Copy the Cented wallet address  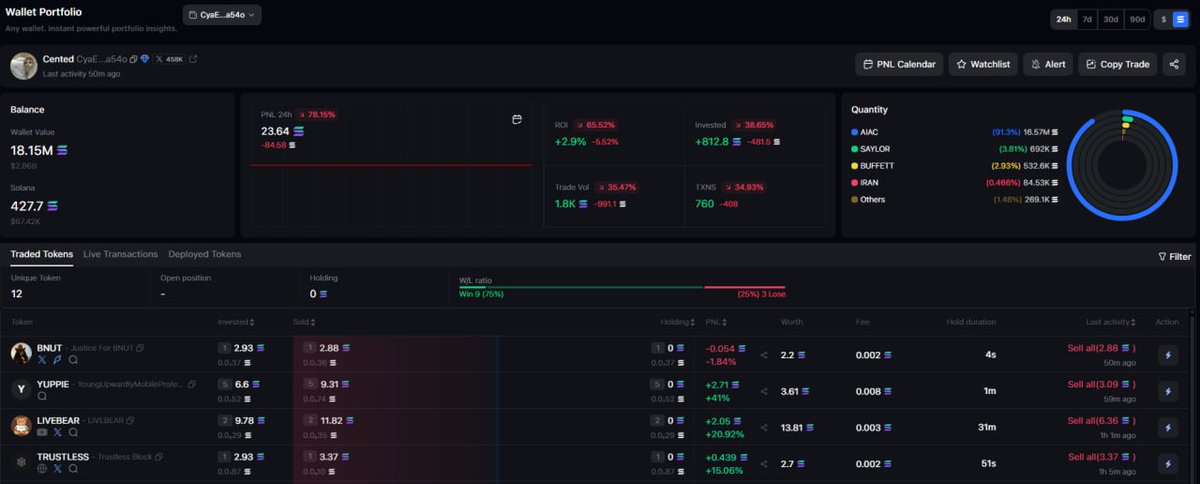(133, 60)
